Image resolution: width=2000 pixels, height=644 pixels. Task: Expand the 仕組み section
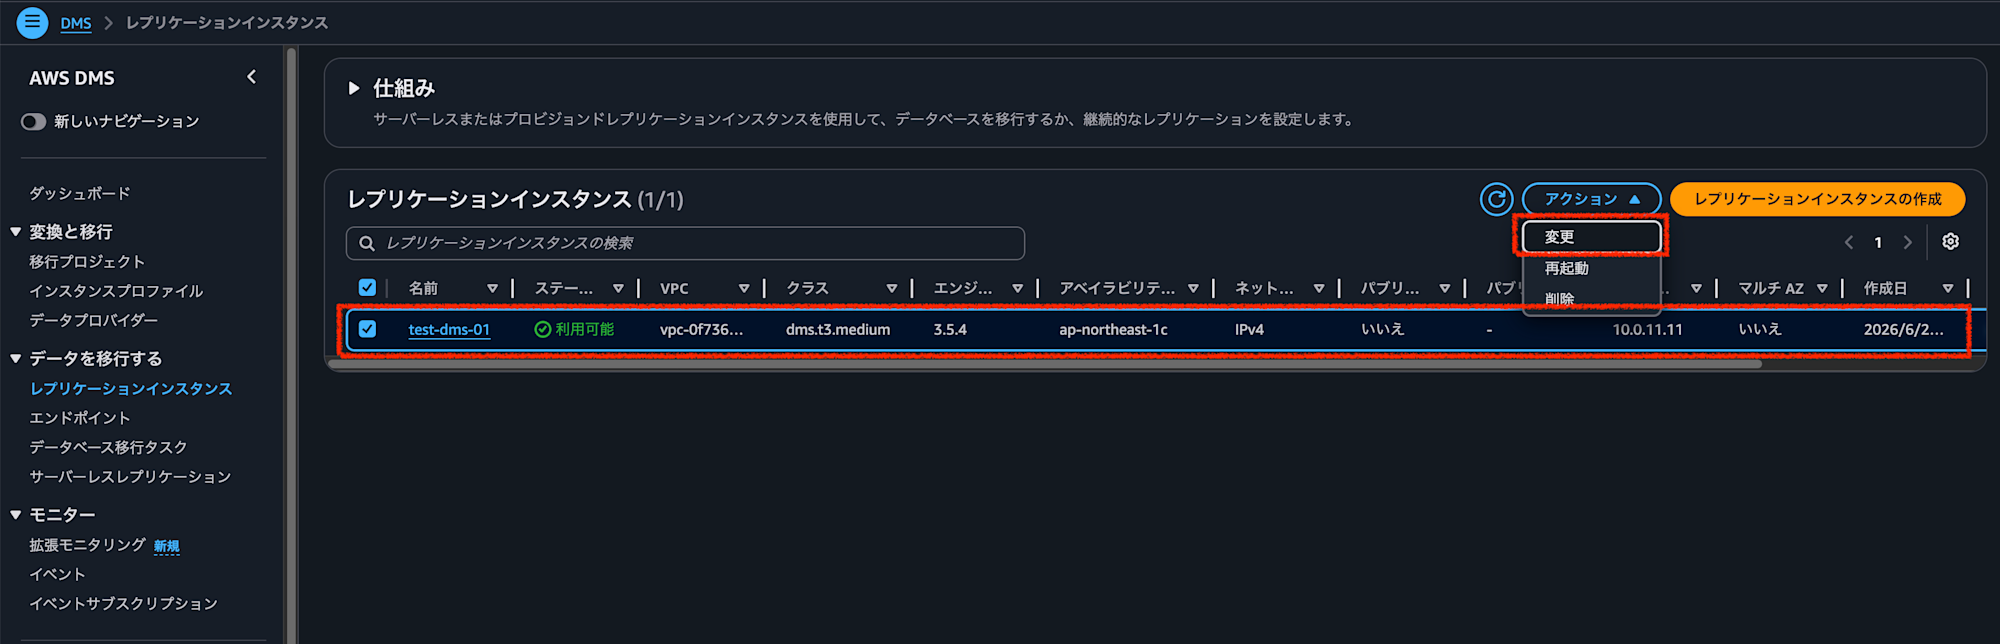[353, 88]
